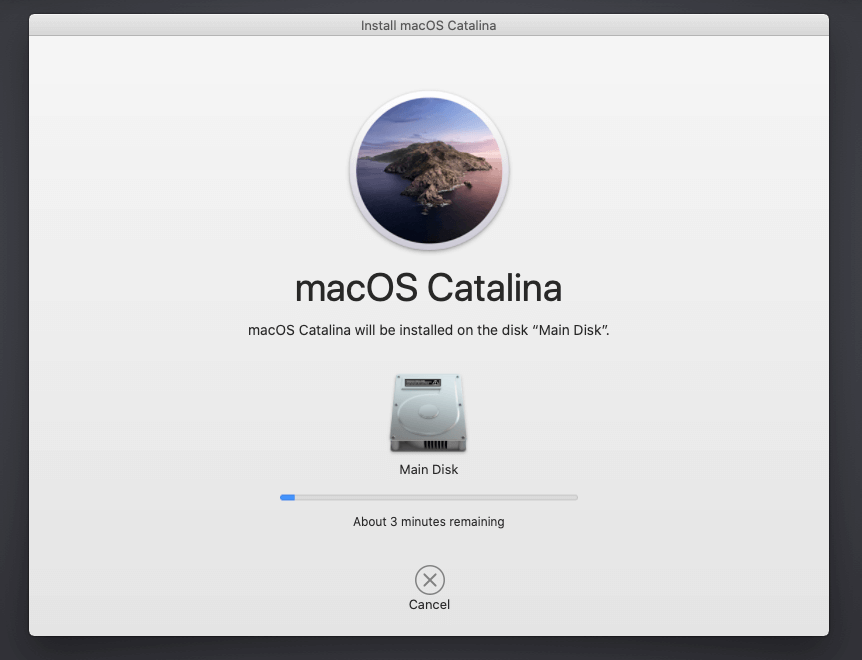Click the large "macOS Catalina" heading
862x660 pixels.
click(428, 289)
